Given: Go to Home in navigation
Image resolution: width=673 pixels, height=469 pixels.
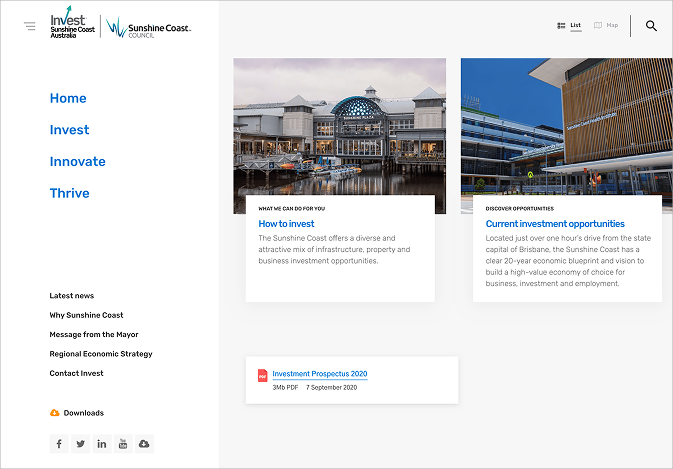Looking at the screenshot, I should (68, 98).
